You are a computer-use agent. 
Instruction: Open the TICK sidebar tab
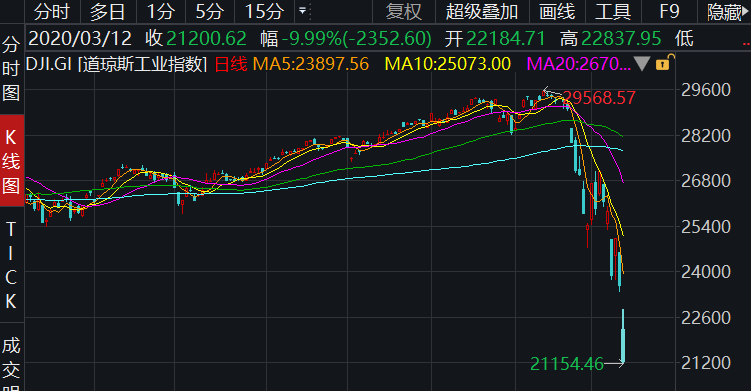pos(11,265)
